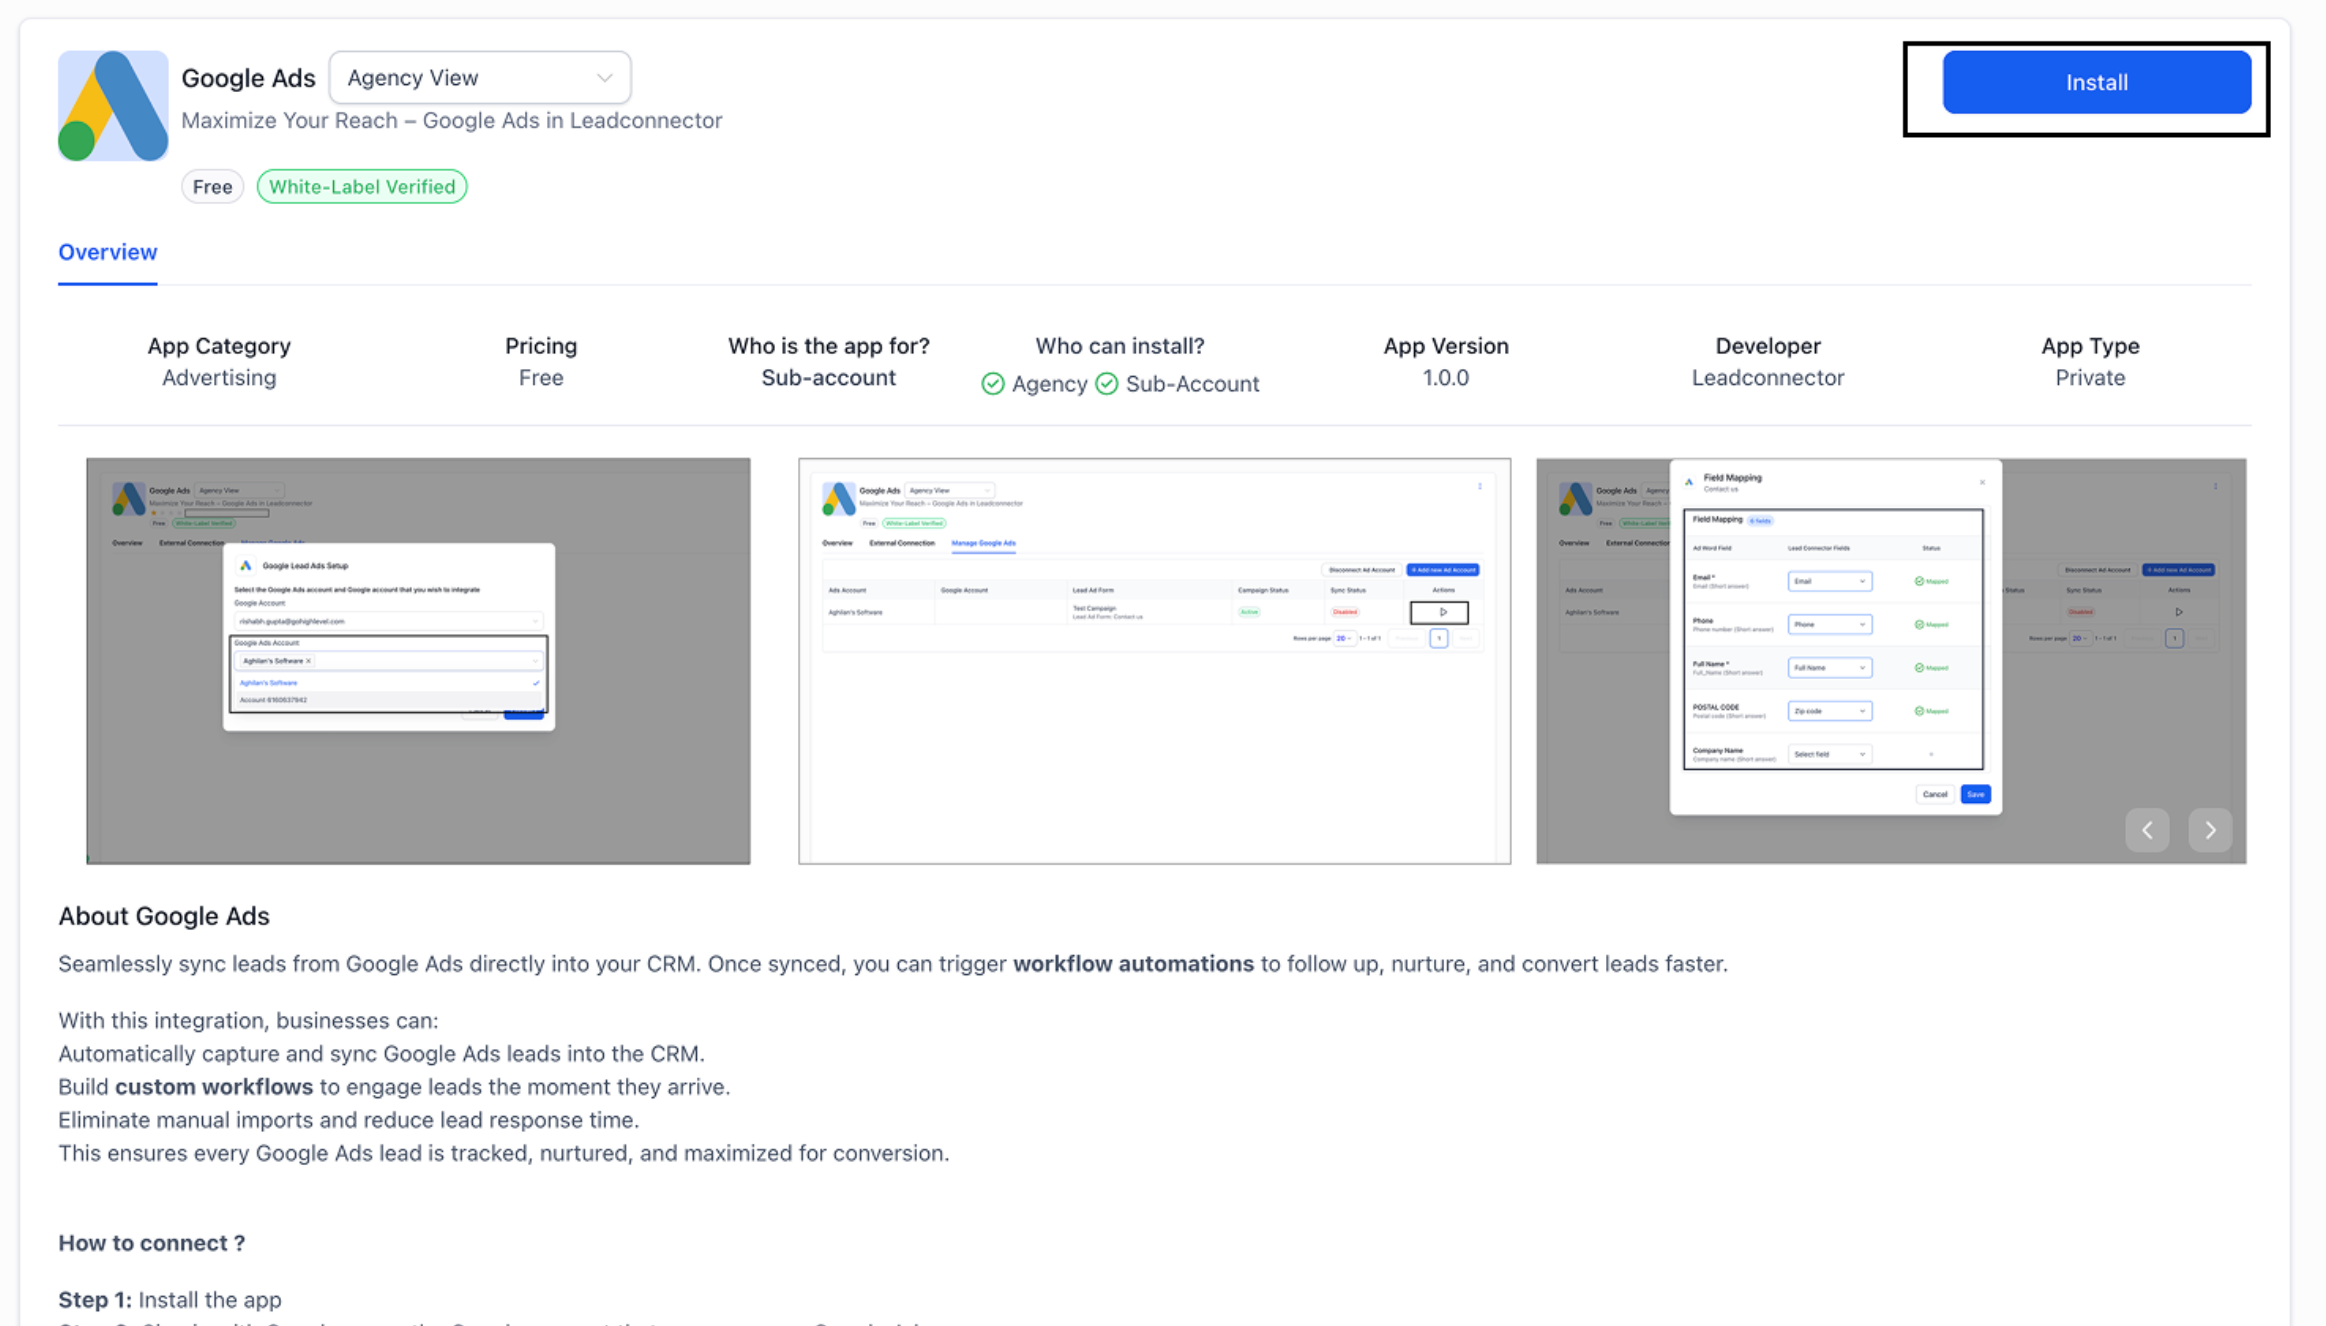This screenshot has height=1326, width=2326.
Task: Switch to the Overview tab
Action: coord(107,252)
